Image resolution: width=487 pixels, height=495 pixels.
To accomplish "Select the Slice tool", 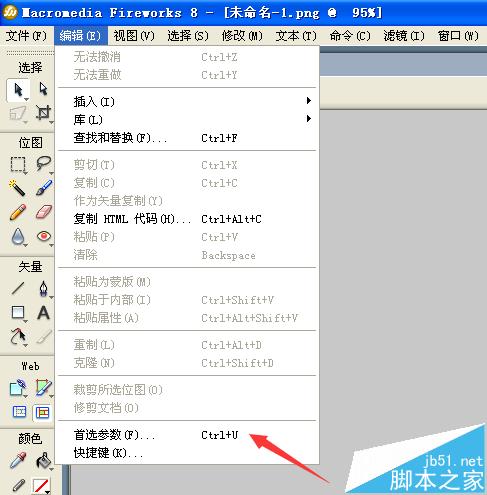I will coord(43,388).
